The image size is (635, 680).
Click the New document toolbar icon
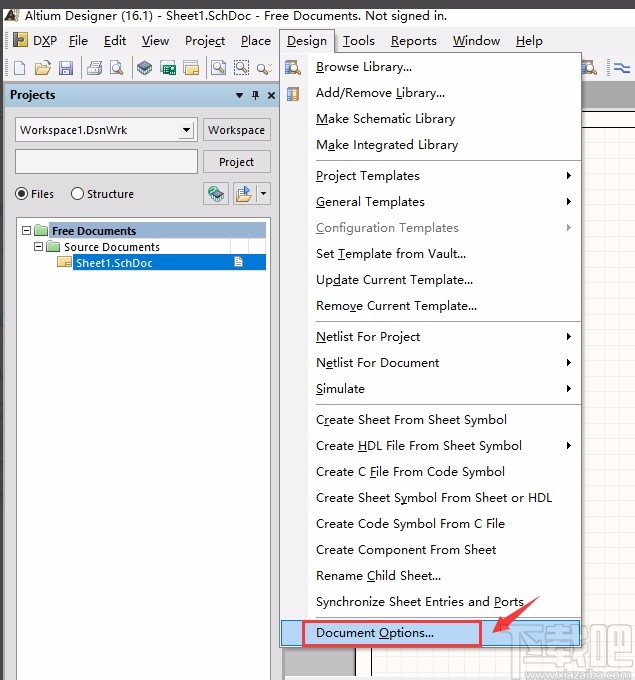pyautogui.click(x=18, y=68)
